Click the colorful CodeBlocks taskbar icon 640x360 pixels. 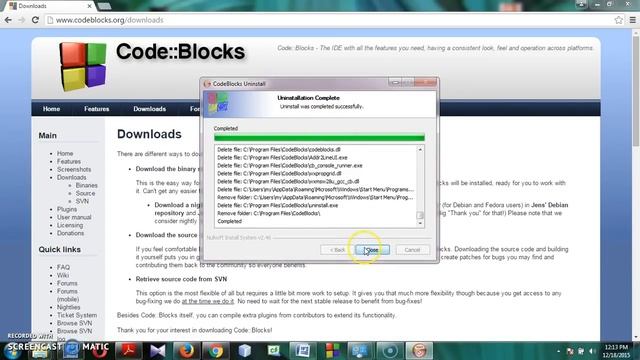tap(332, 351)
